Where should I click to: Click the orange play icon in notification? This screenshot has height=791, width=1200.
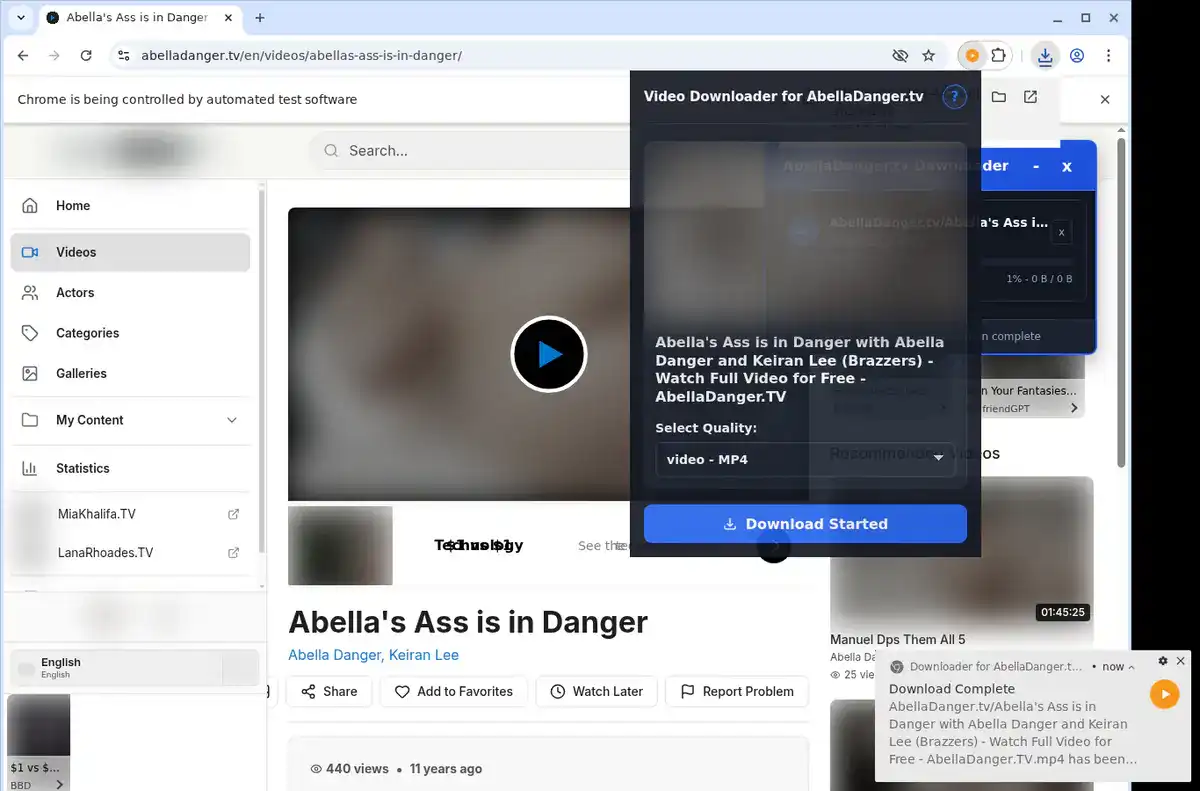point(1164,694)
